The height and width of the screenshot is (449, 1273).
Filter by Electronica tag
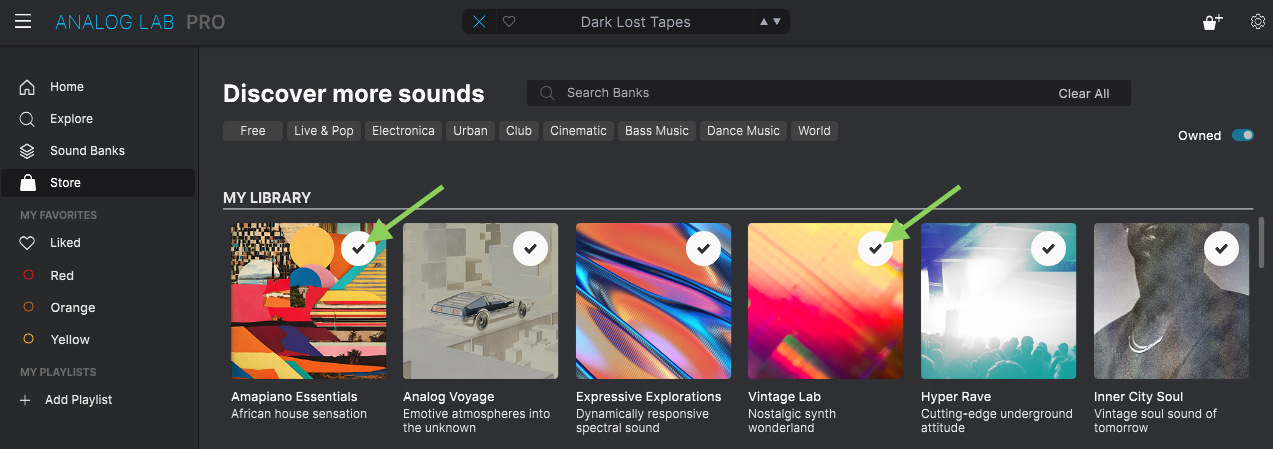403,131
